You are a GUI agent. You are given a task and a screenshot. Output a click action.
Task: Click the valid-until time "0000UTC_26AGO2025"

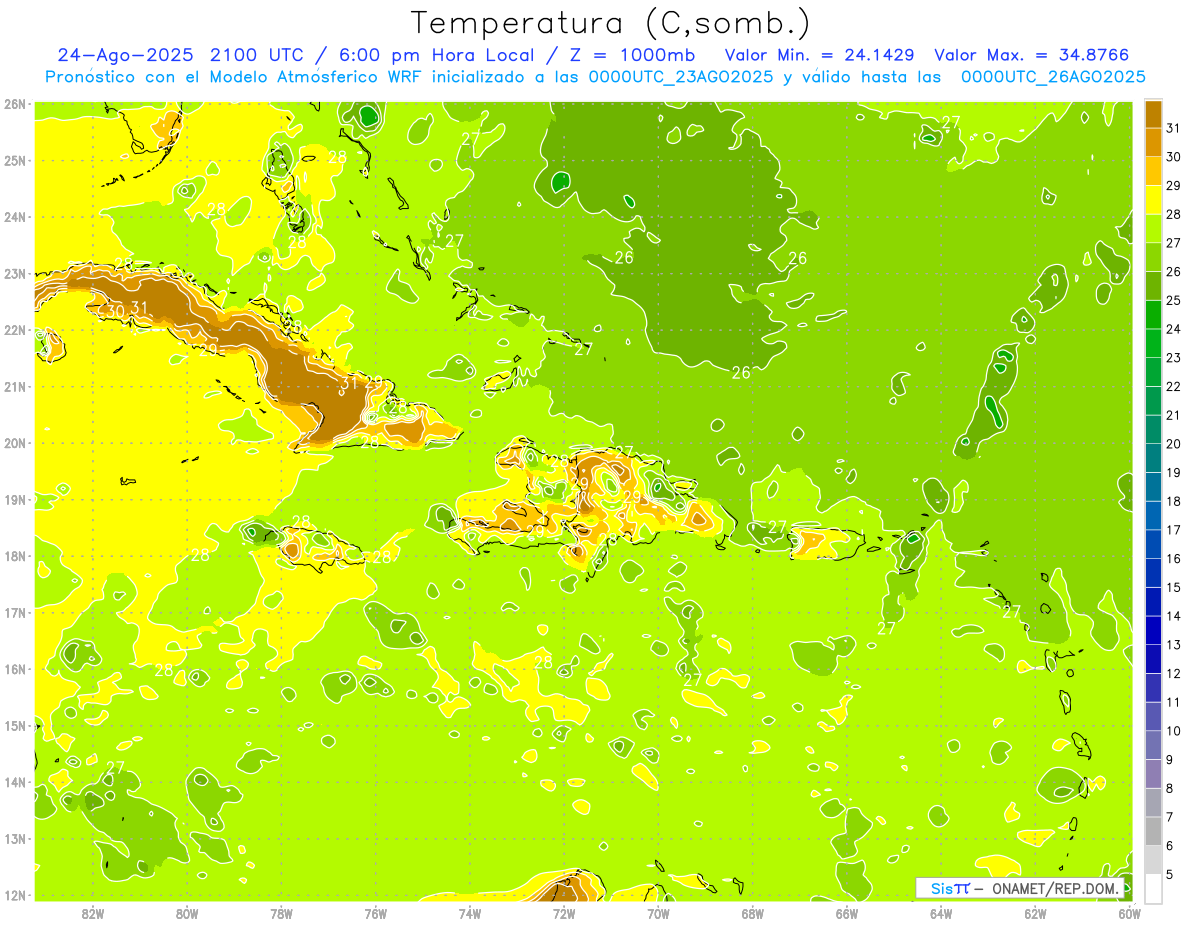point(1053,76)
